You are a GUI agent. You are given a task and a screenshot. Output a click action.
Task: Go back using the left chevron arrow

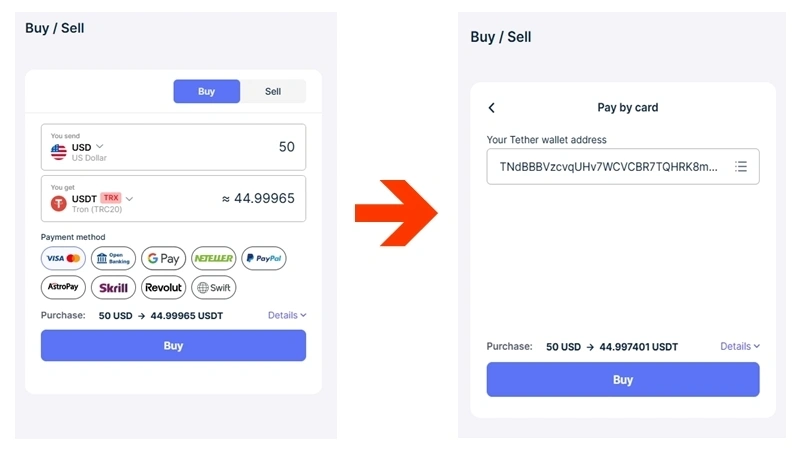(x=491, y=108)
